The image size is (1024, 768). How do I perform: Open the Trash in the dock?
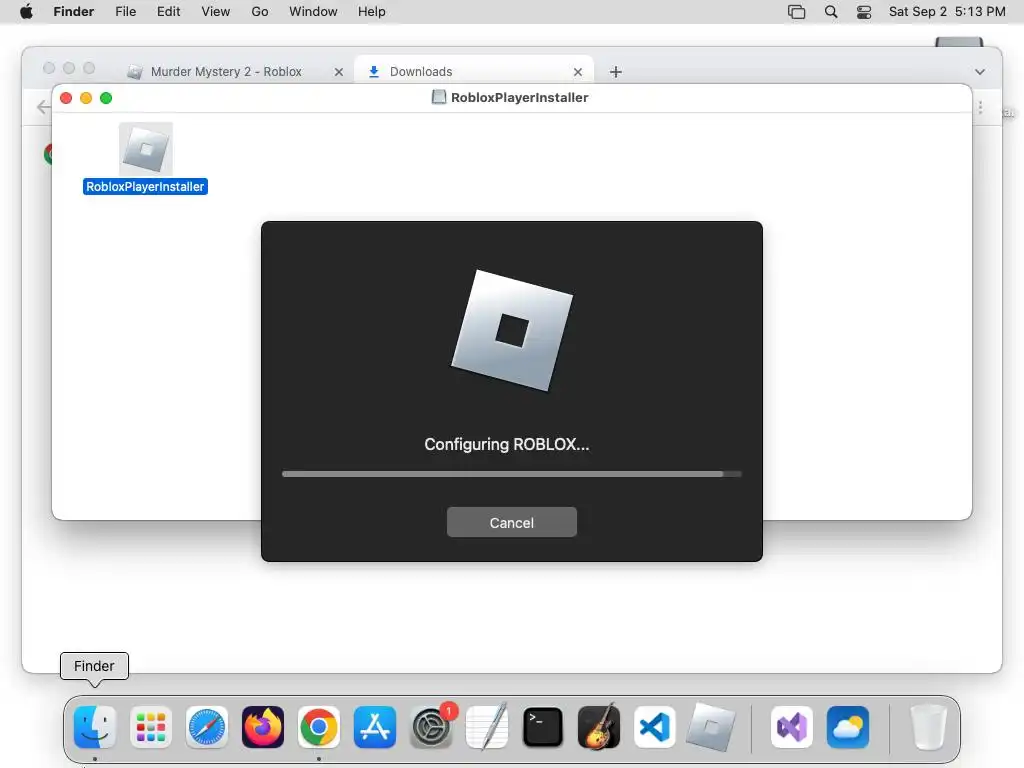tap(928, 727)
